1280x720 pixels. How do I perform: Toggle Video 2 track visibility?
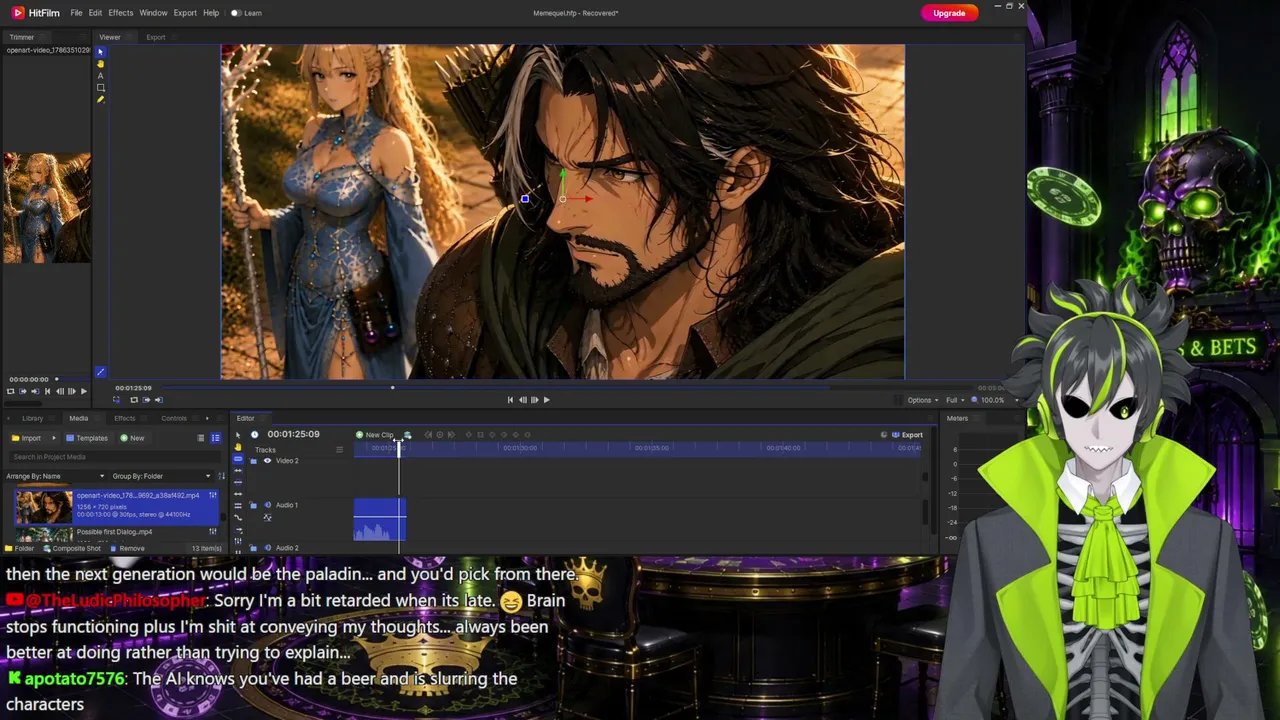coord(267,461)
